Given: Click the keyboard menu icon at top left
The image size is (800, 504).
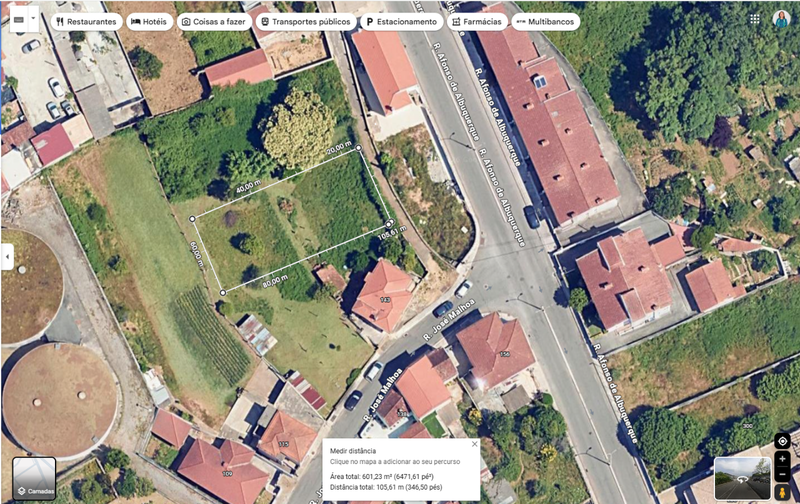Looking at the screenshot, I should tap(19, 19).
